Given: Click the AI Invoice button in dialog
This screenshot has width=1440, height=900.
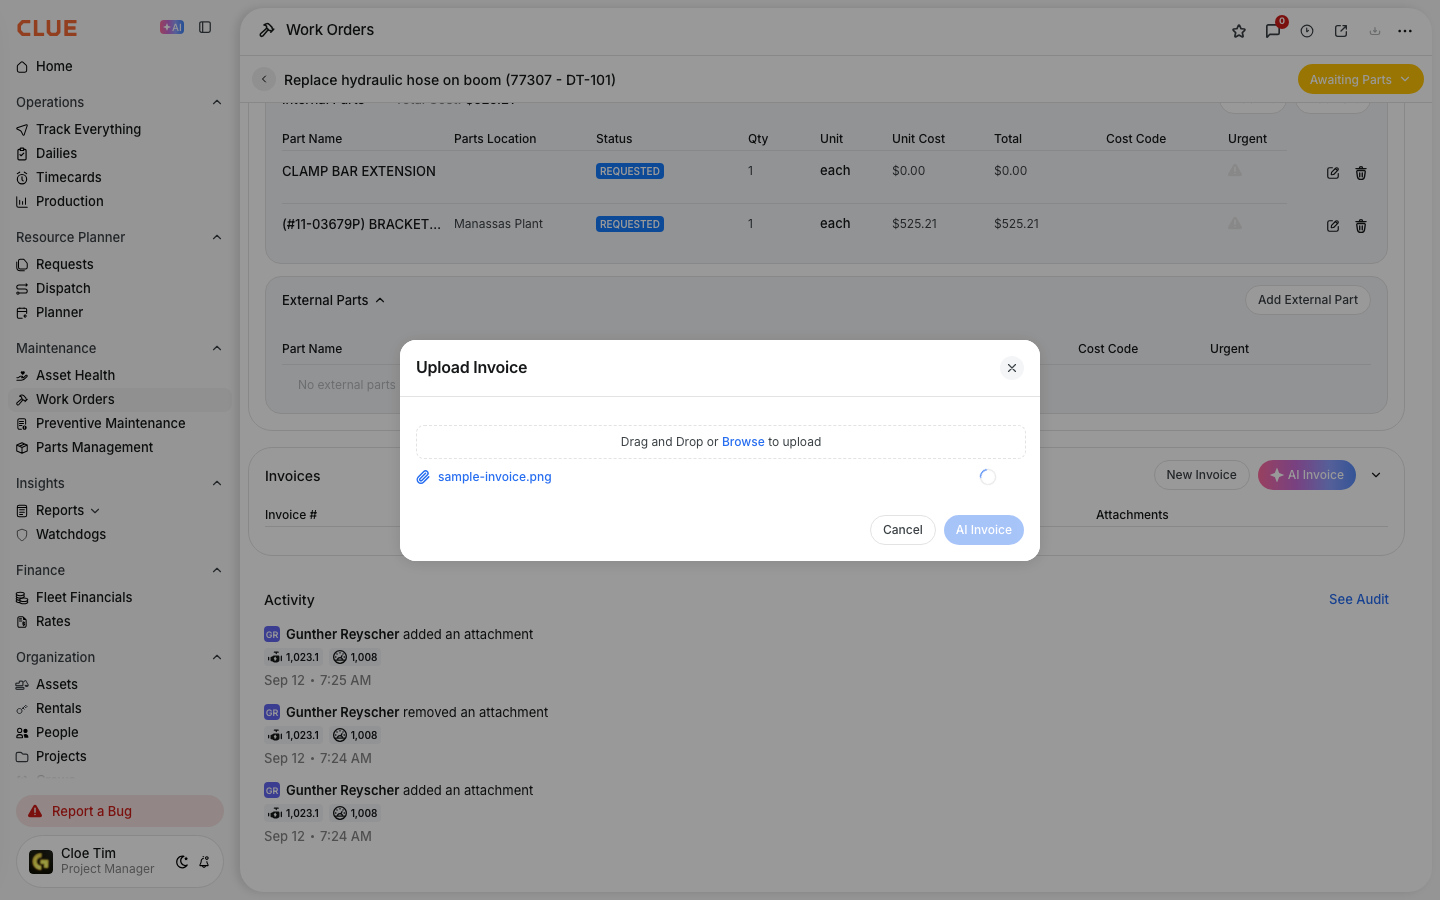Looking at the screenshot, I should click(x=984, y=530).
